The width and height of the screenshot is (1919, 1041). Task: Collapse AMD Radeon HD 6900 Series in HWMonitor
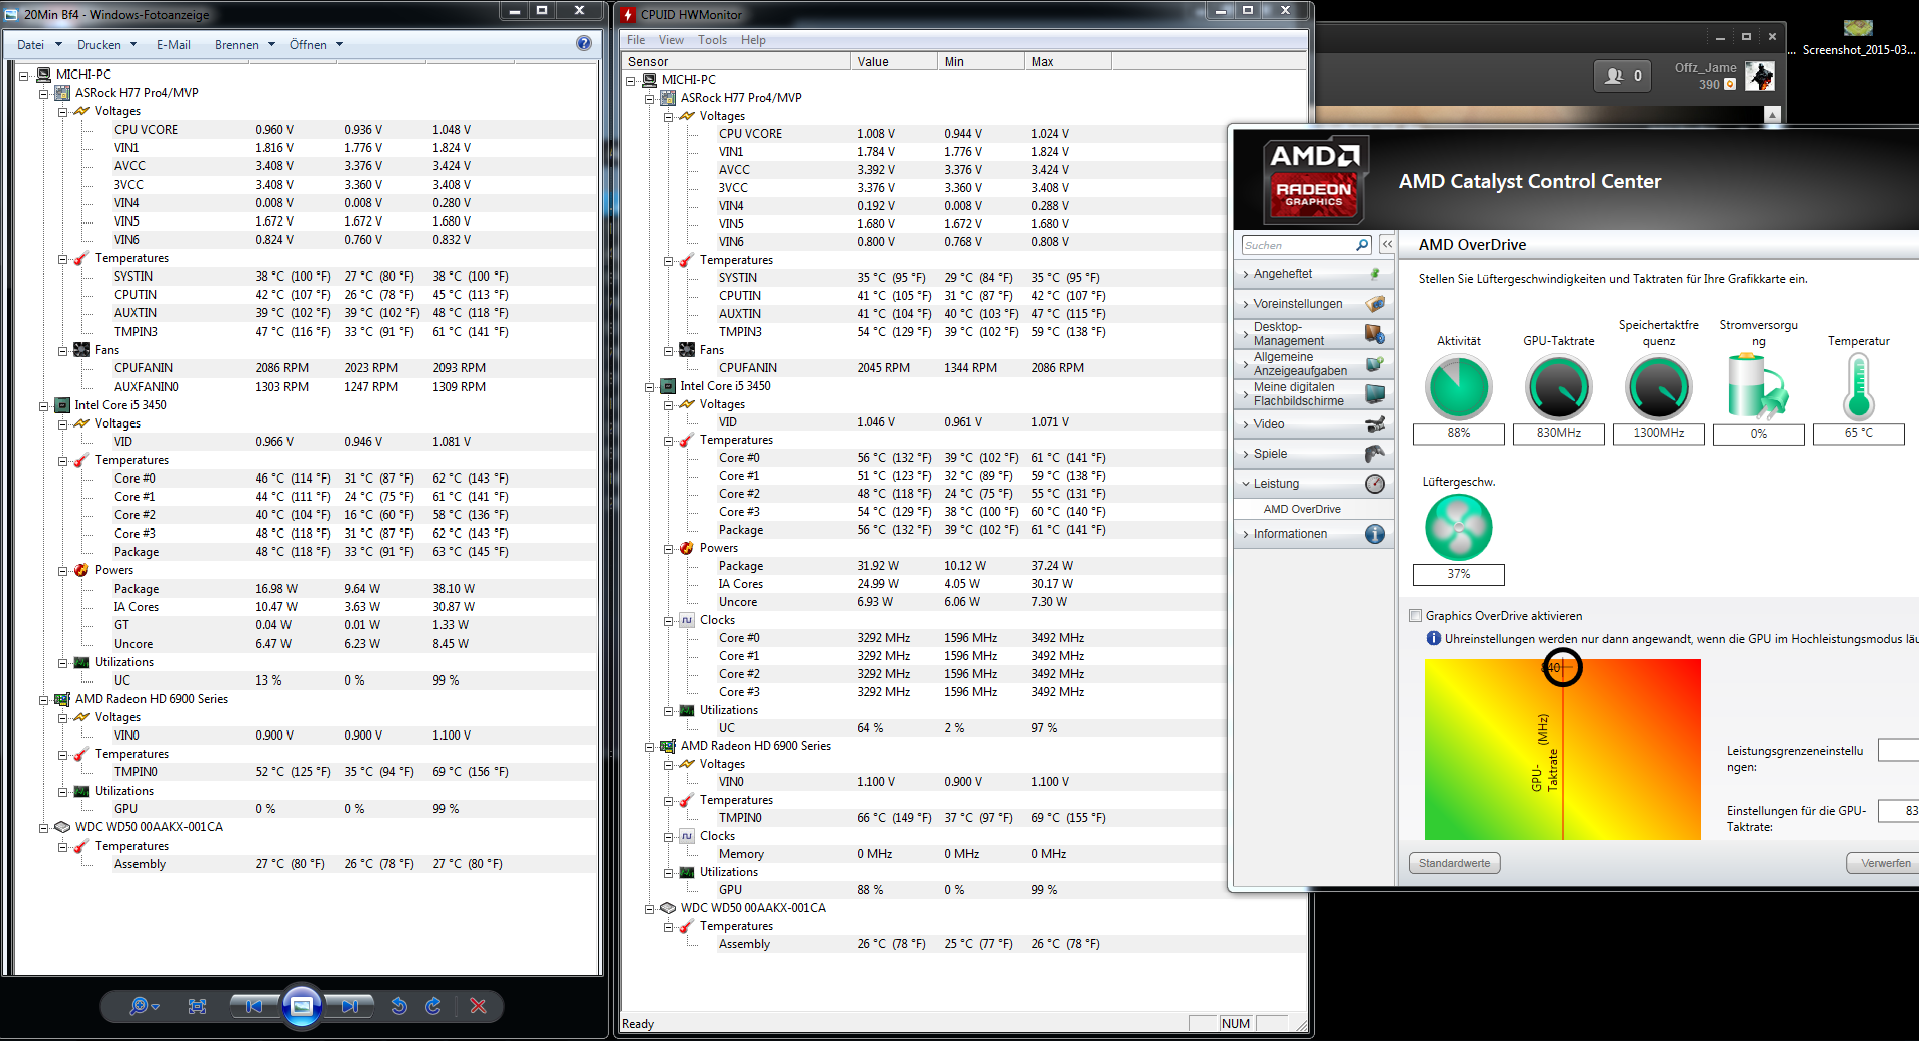(650, 746)
